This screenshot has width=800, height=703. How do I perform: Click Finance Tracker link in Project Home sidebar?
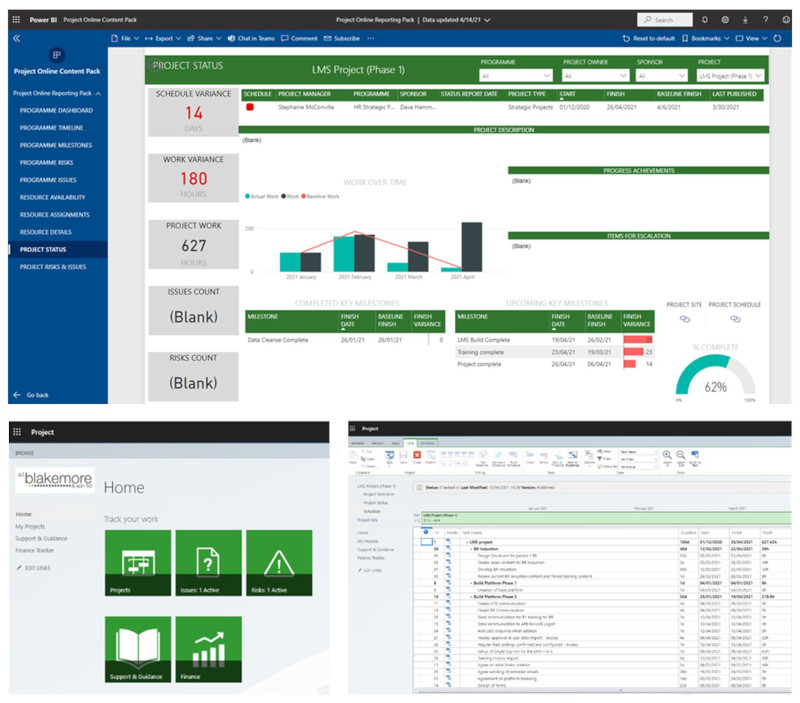[35, 550]
